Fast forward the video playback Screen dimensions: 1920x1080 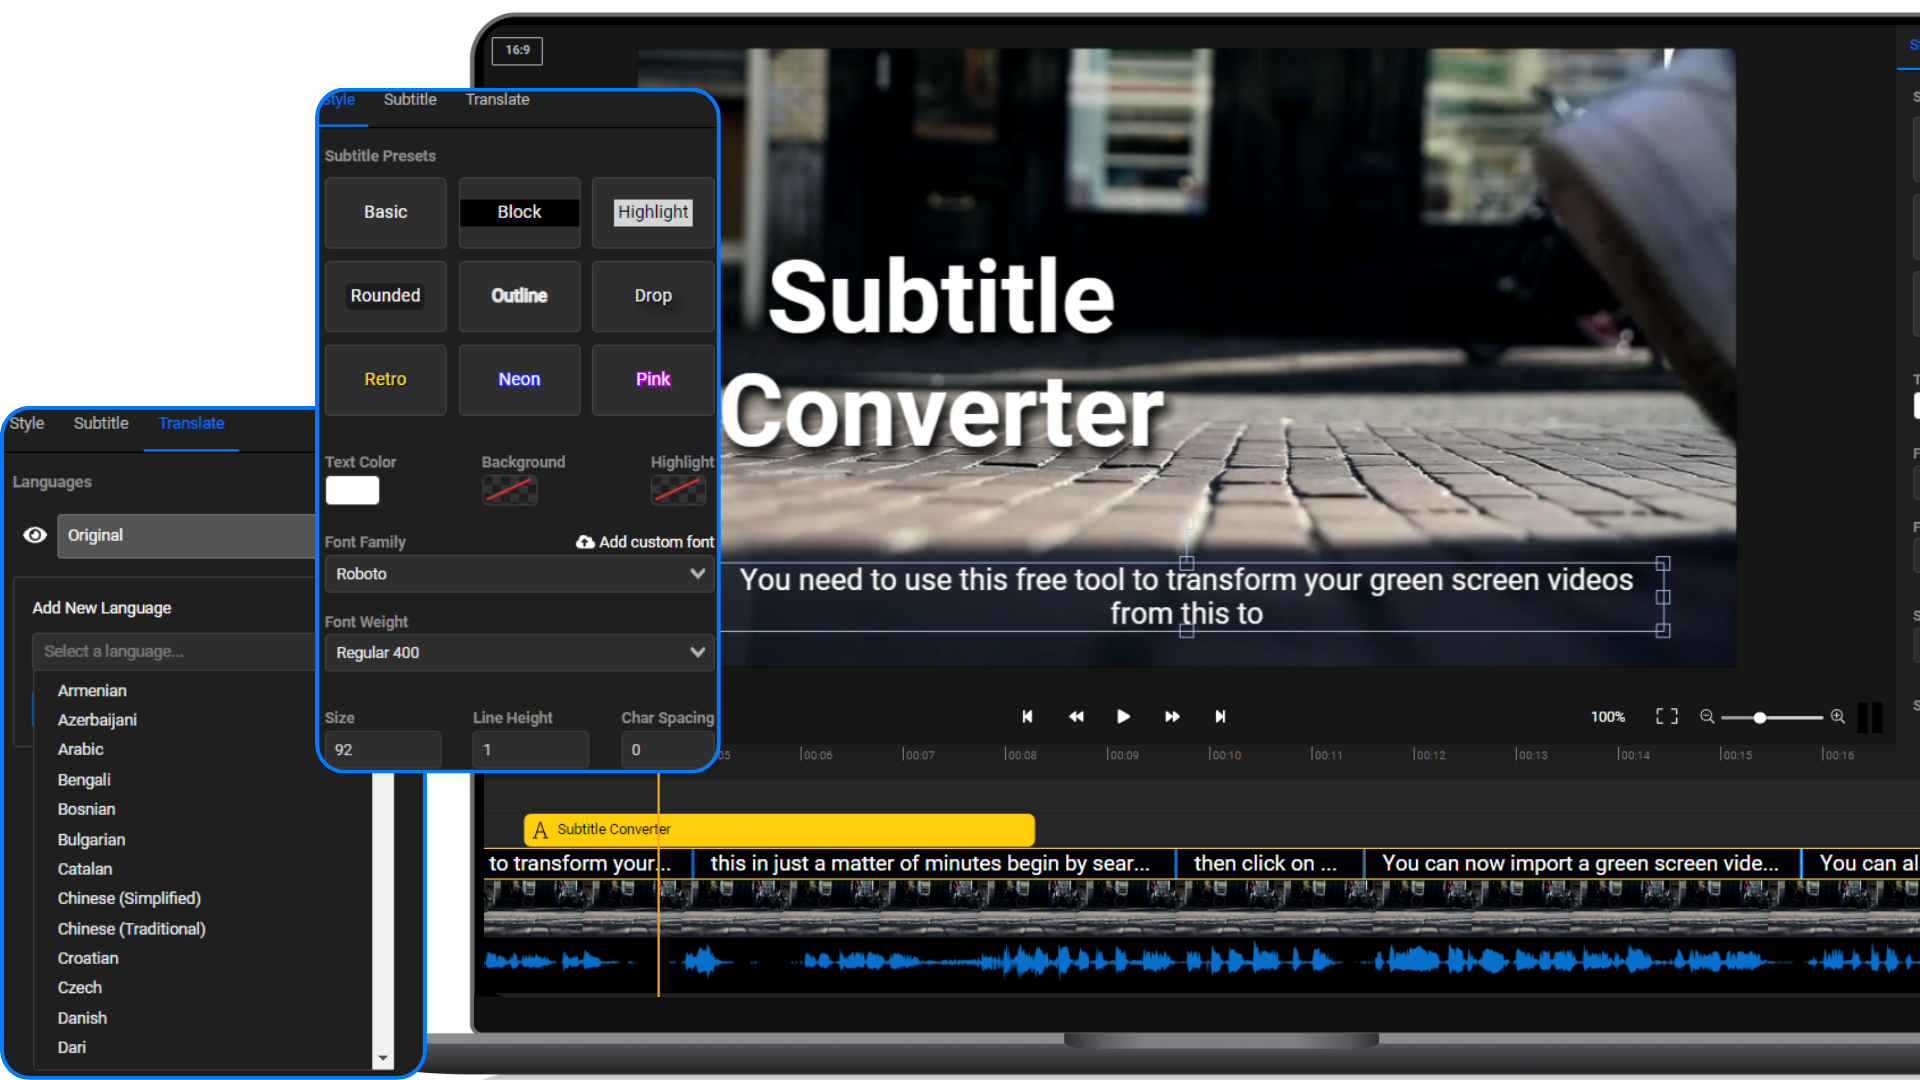(1171, 716)
